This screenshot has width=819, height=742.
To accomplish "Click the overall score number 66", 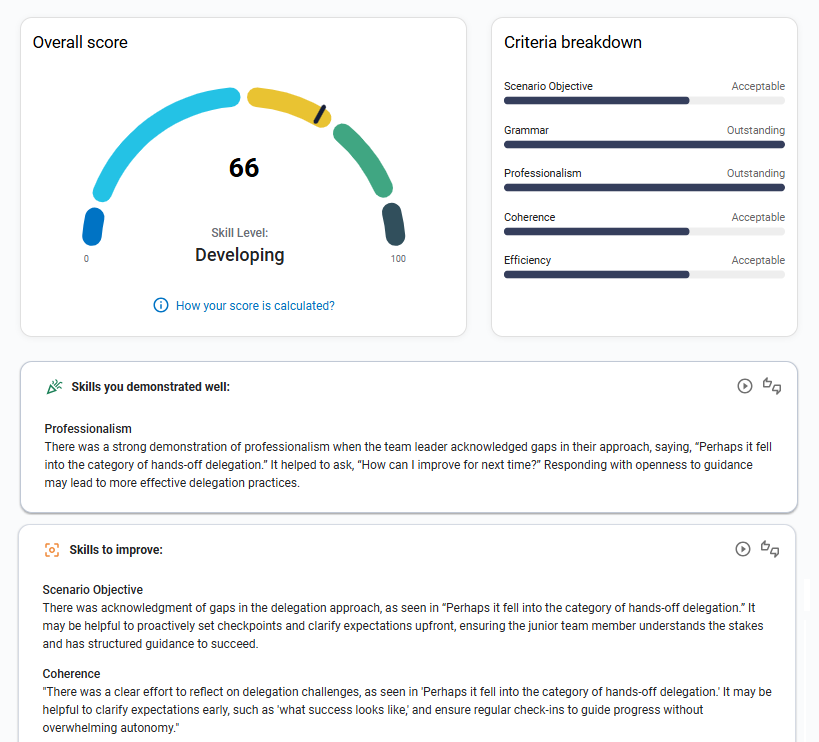I will point(244,168).
